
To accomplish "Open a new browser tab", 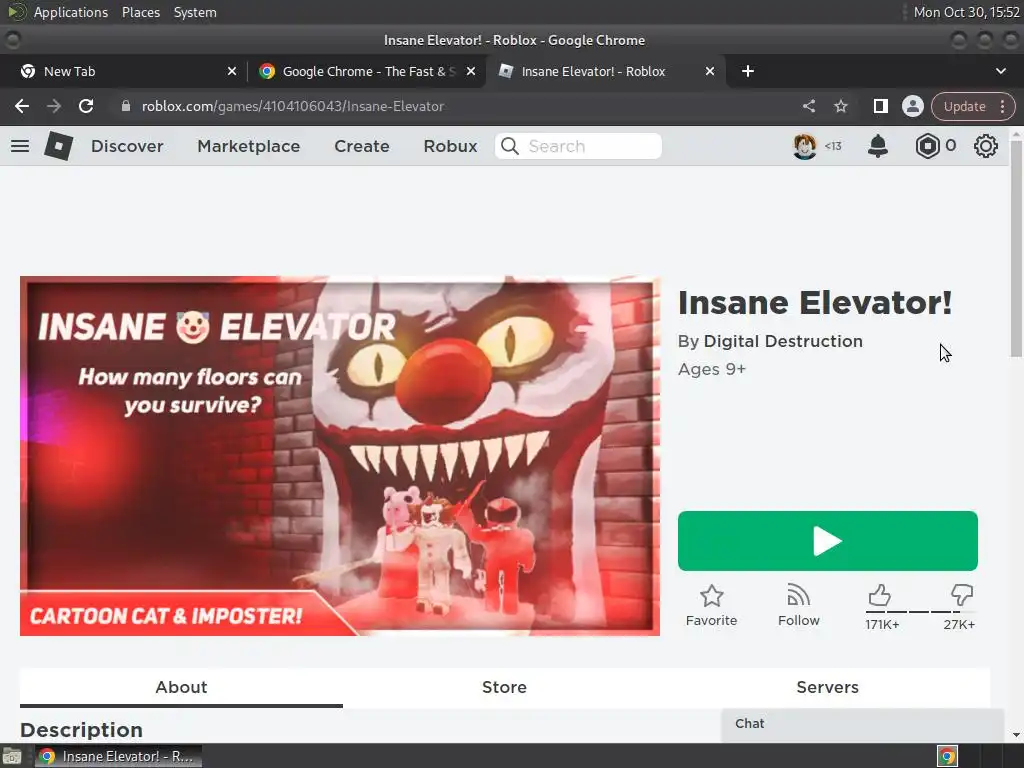I will pyautogui.click(x=748, y=71).
